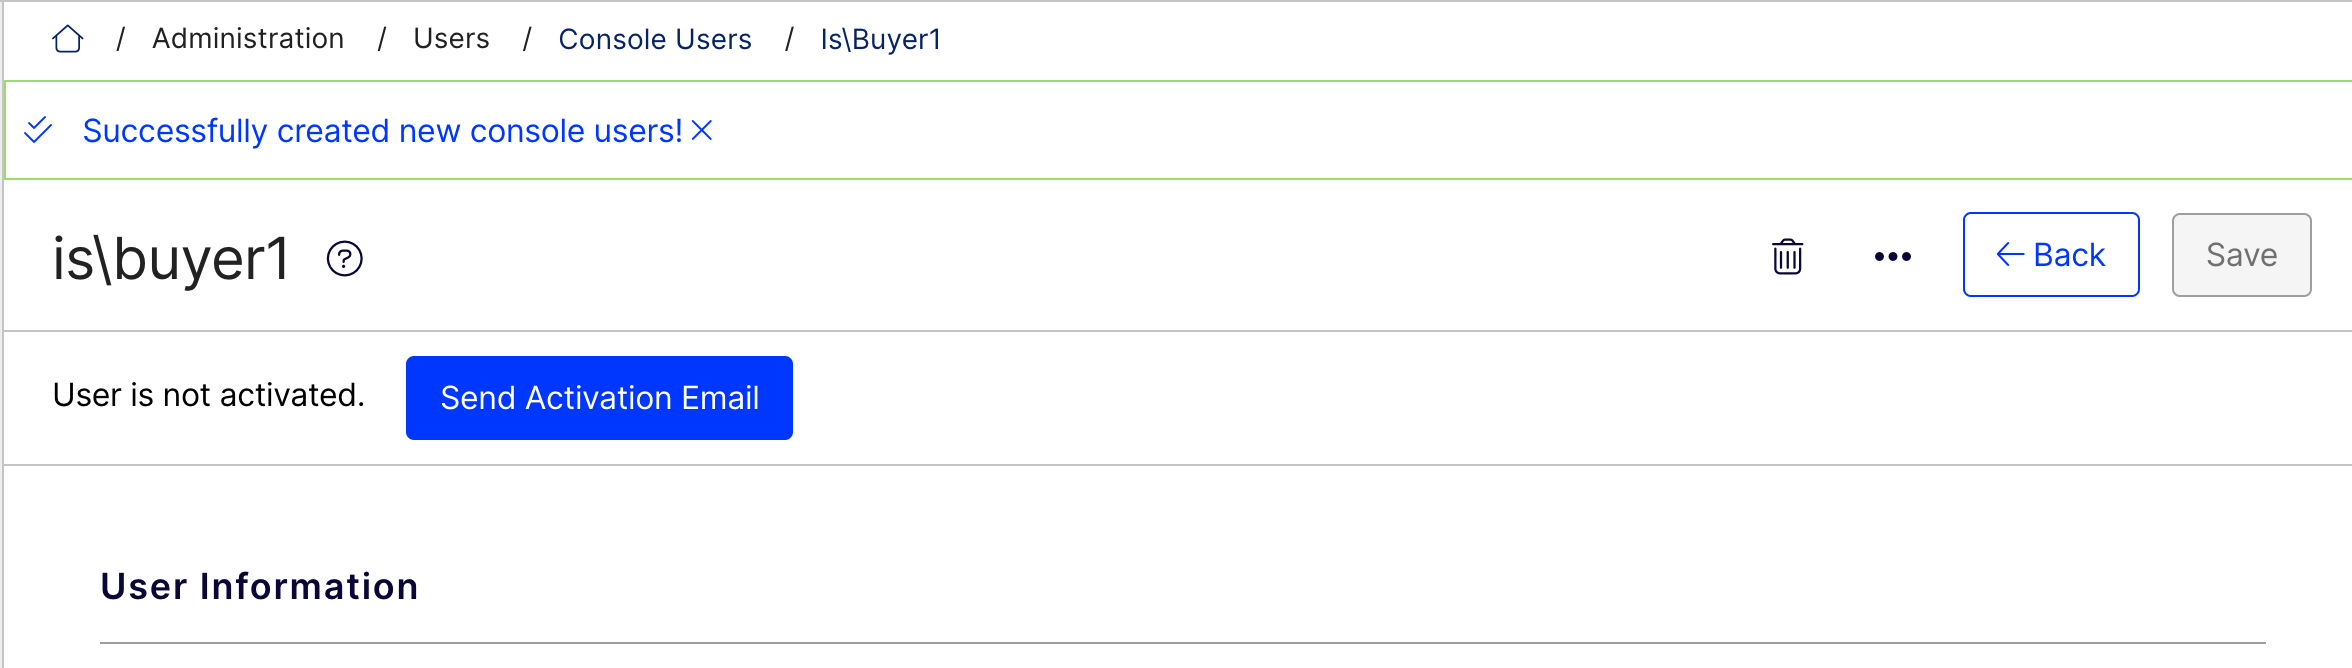Open the Administration breadcrumb
This screenshot has height=668, width=2352.
(x=248, y=39)
